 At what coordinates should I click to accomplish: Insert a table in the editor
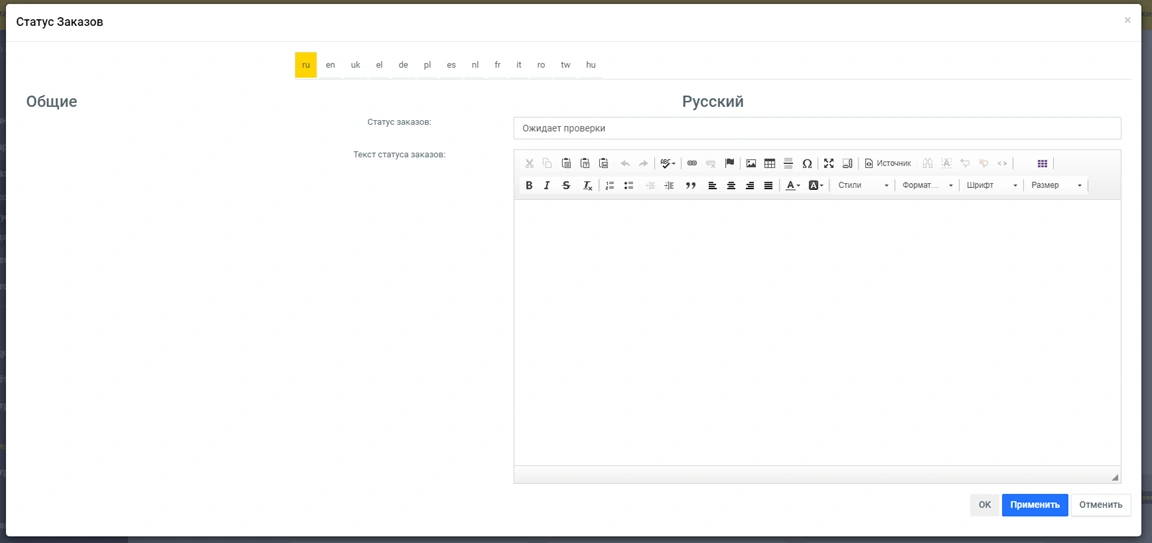[769, 163]
